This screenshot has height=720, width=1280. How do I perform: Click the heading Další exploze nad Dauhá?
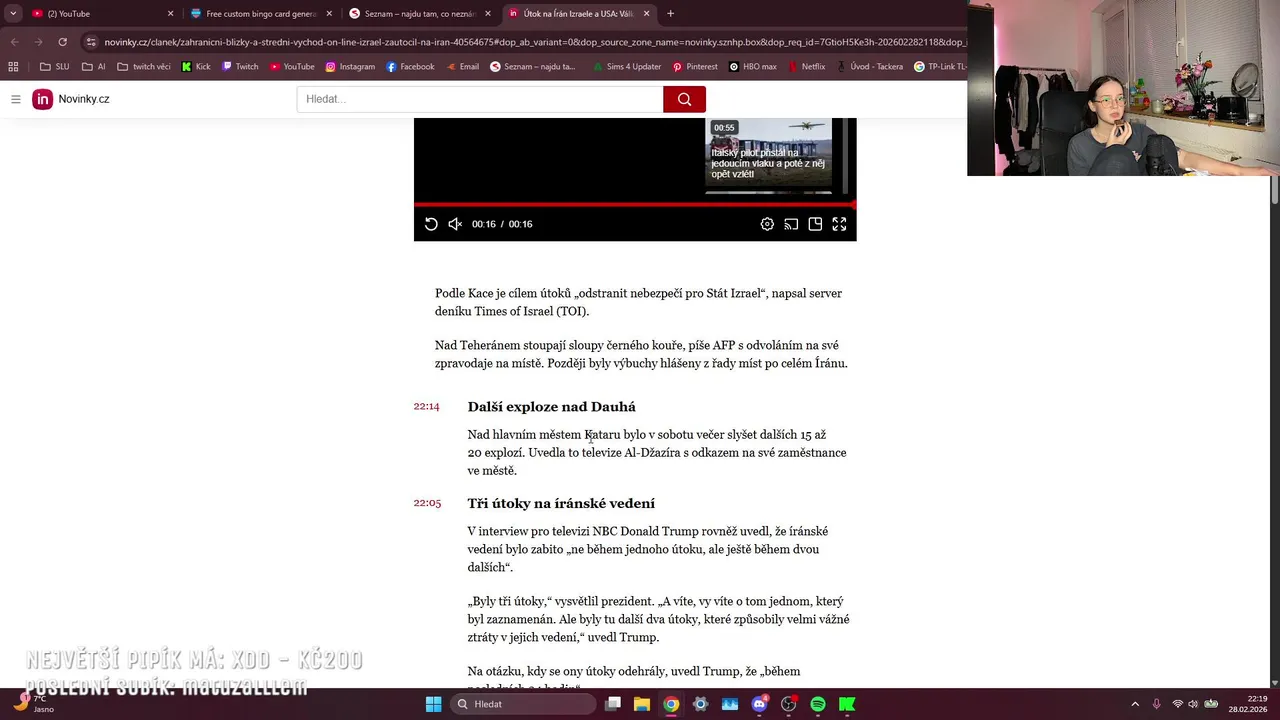[551, 407]
